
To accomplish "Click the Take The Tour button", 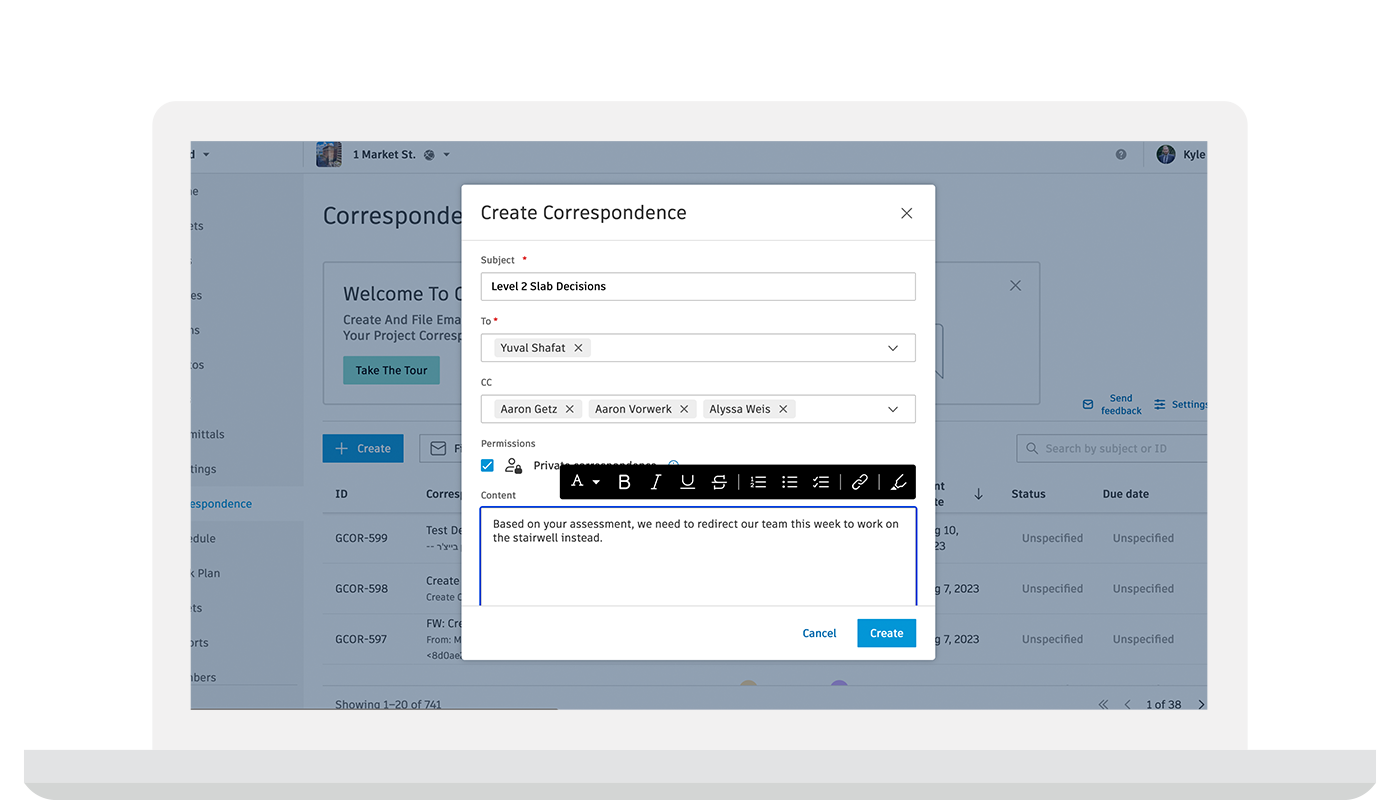I will (x=391, y=370).
